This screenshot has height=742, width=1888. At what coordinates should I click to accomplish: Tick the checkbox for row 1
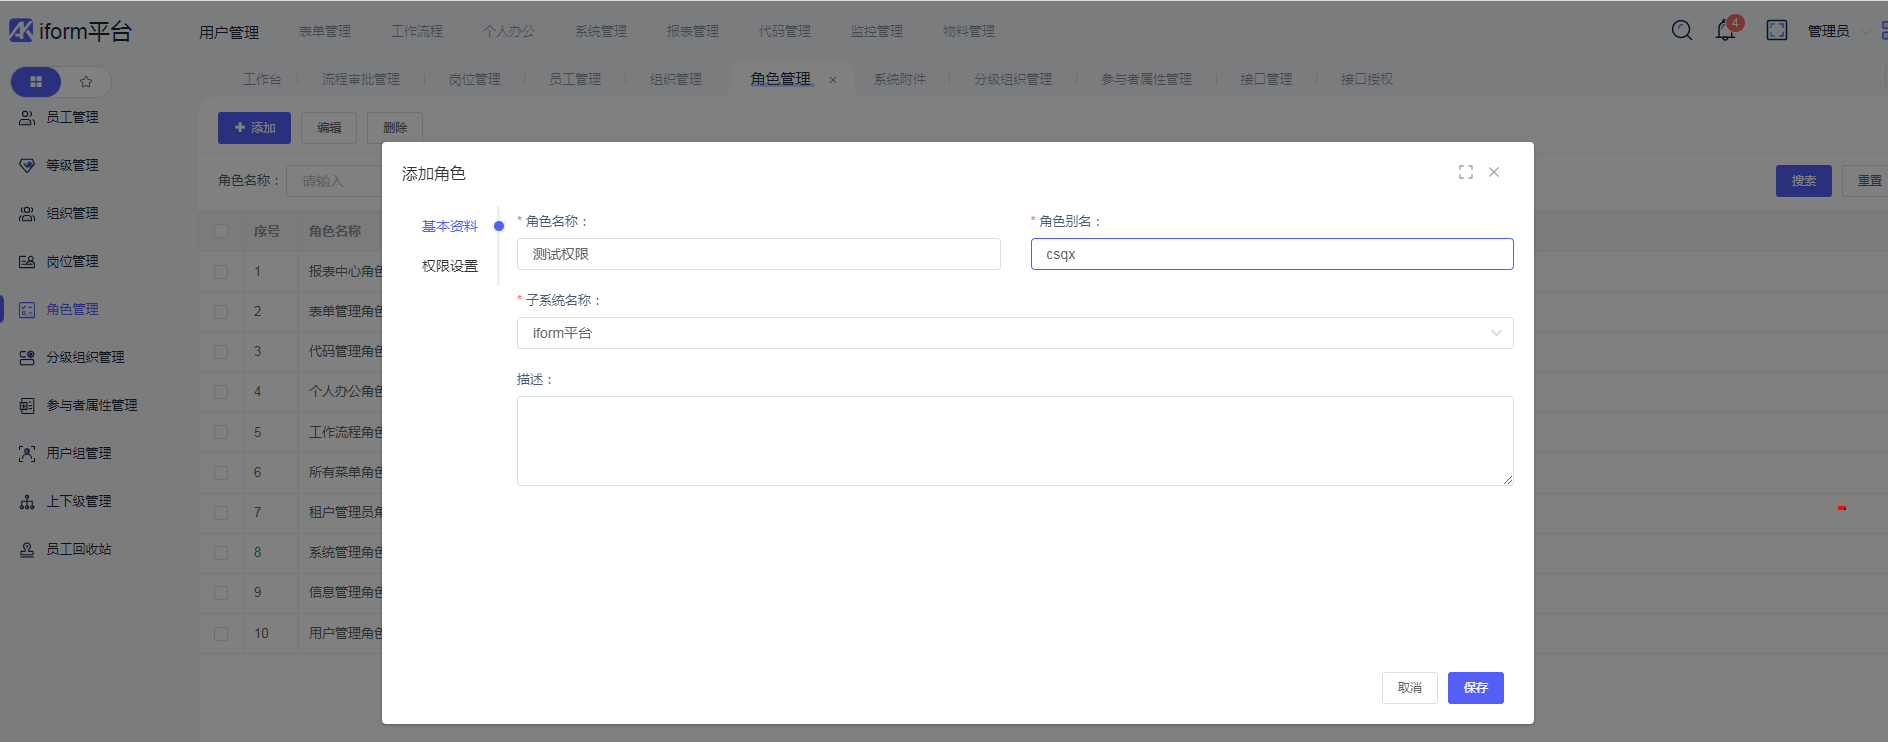click(x=221, y=271)
